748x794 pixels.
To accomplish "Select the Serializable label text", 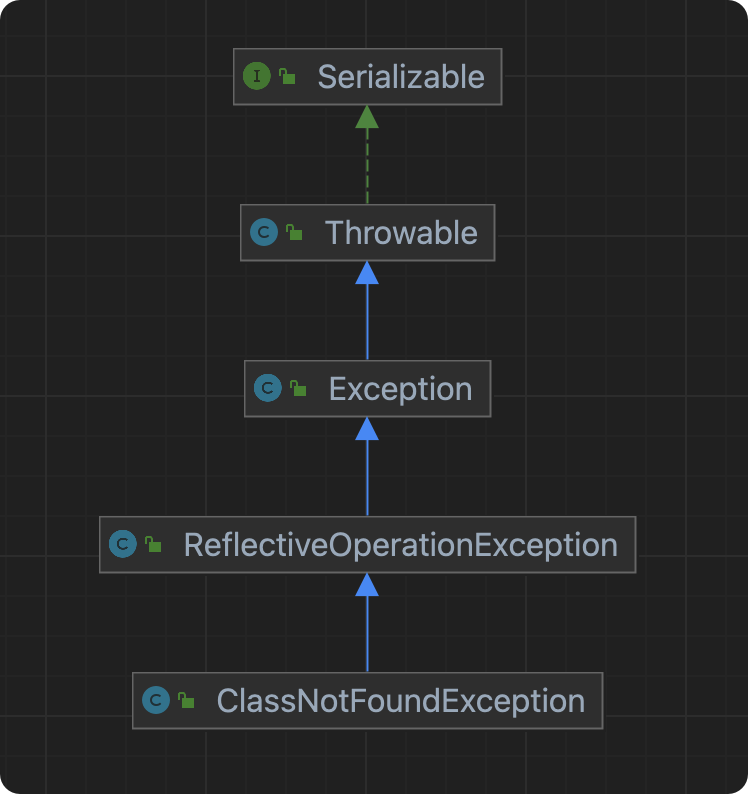I will tap(401, 77).
